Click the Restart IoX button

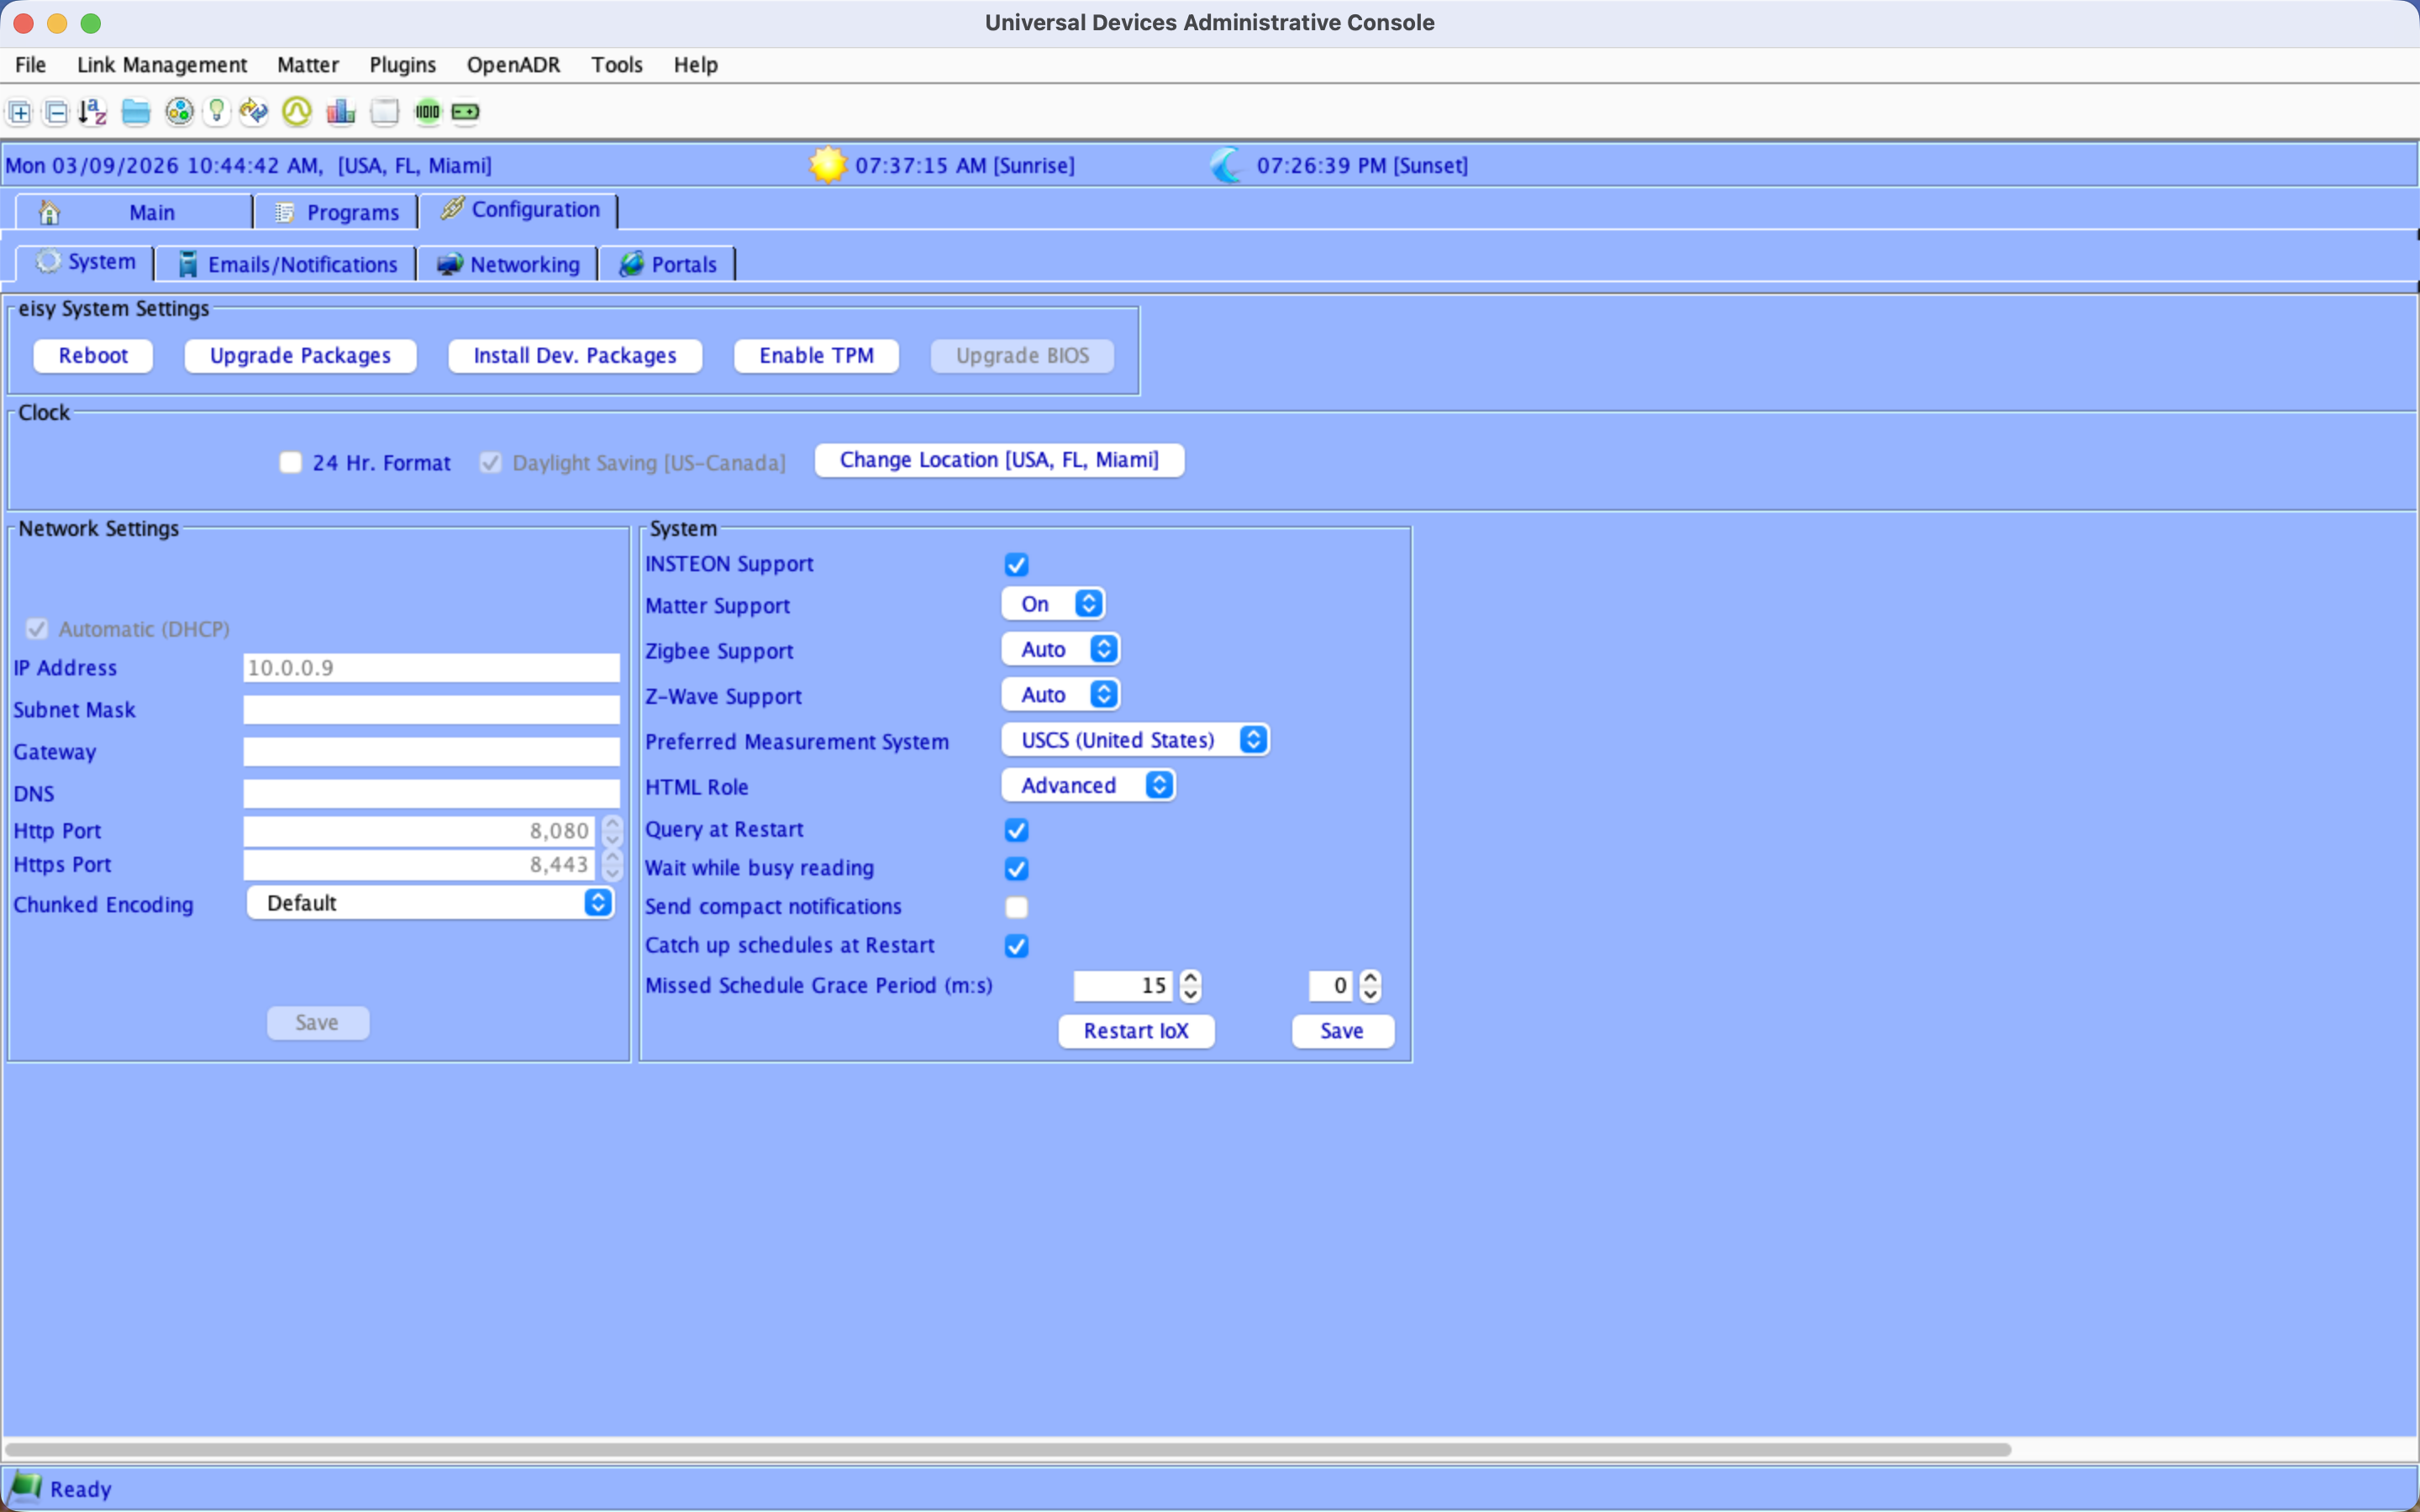pos(1136,1031)
